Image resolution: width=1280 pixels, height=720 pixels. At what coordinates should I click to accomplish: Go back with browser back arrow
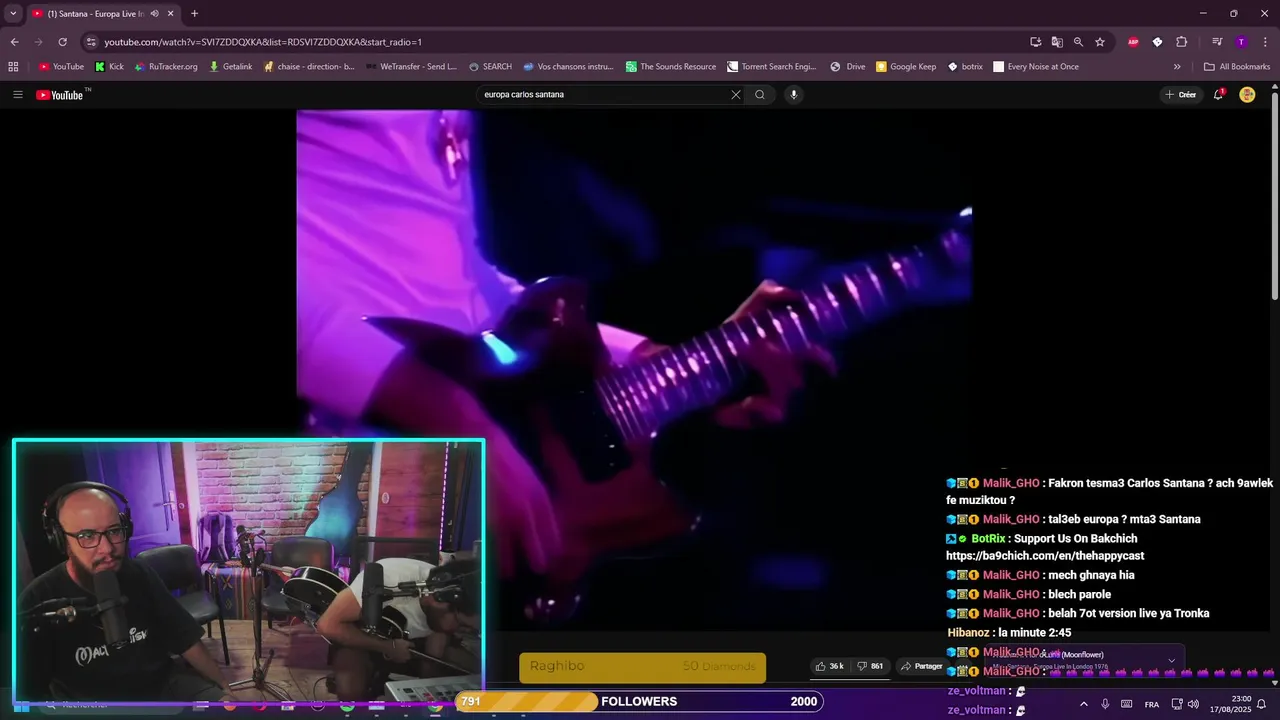point(14,42)
